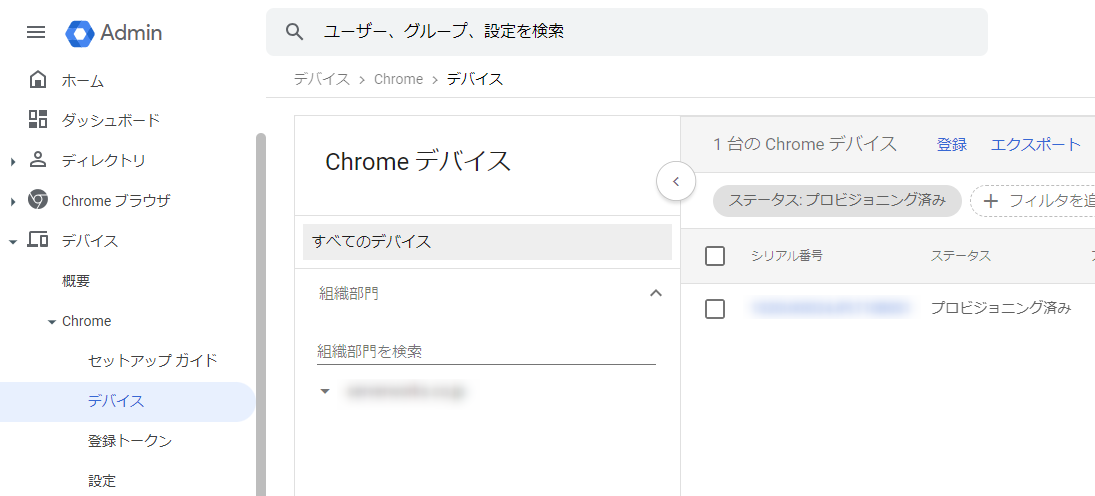Click the Chrome breadcrumb link
This screenshot has width=1095, height=496.
point(398,79)
